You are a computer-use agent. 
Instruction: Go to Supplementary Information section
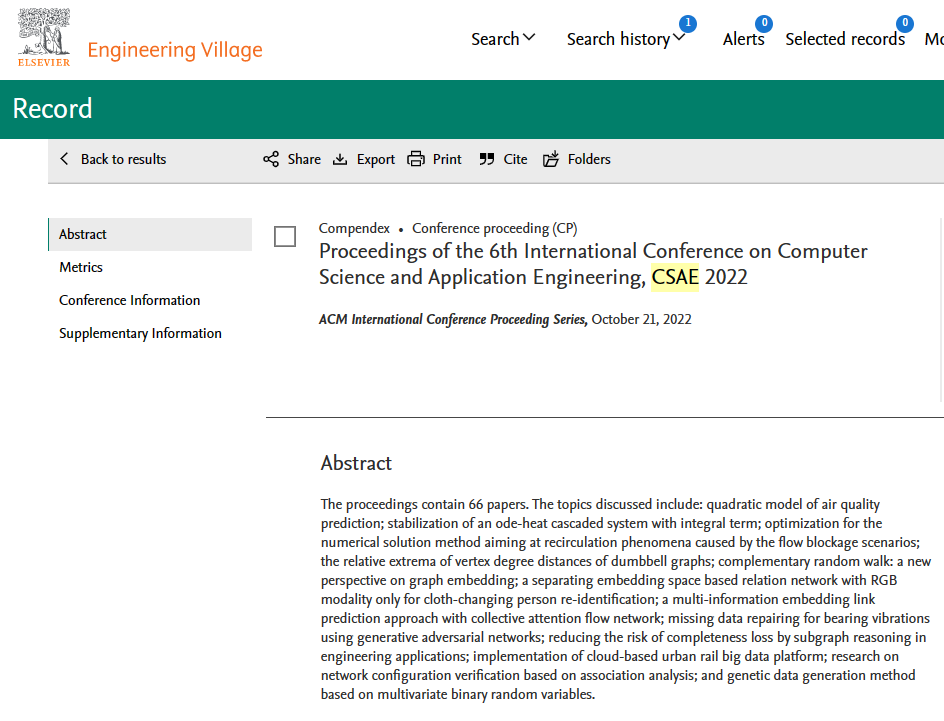click(x=140, y=333)
